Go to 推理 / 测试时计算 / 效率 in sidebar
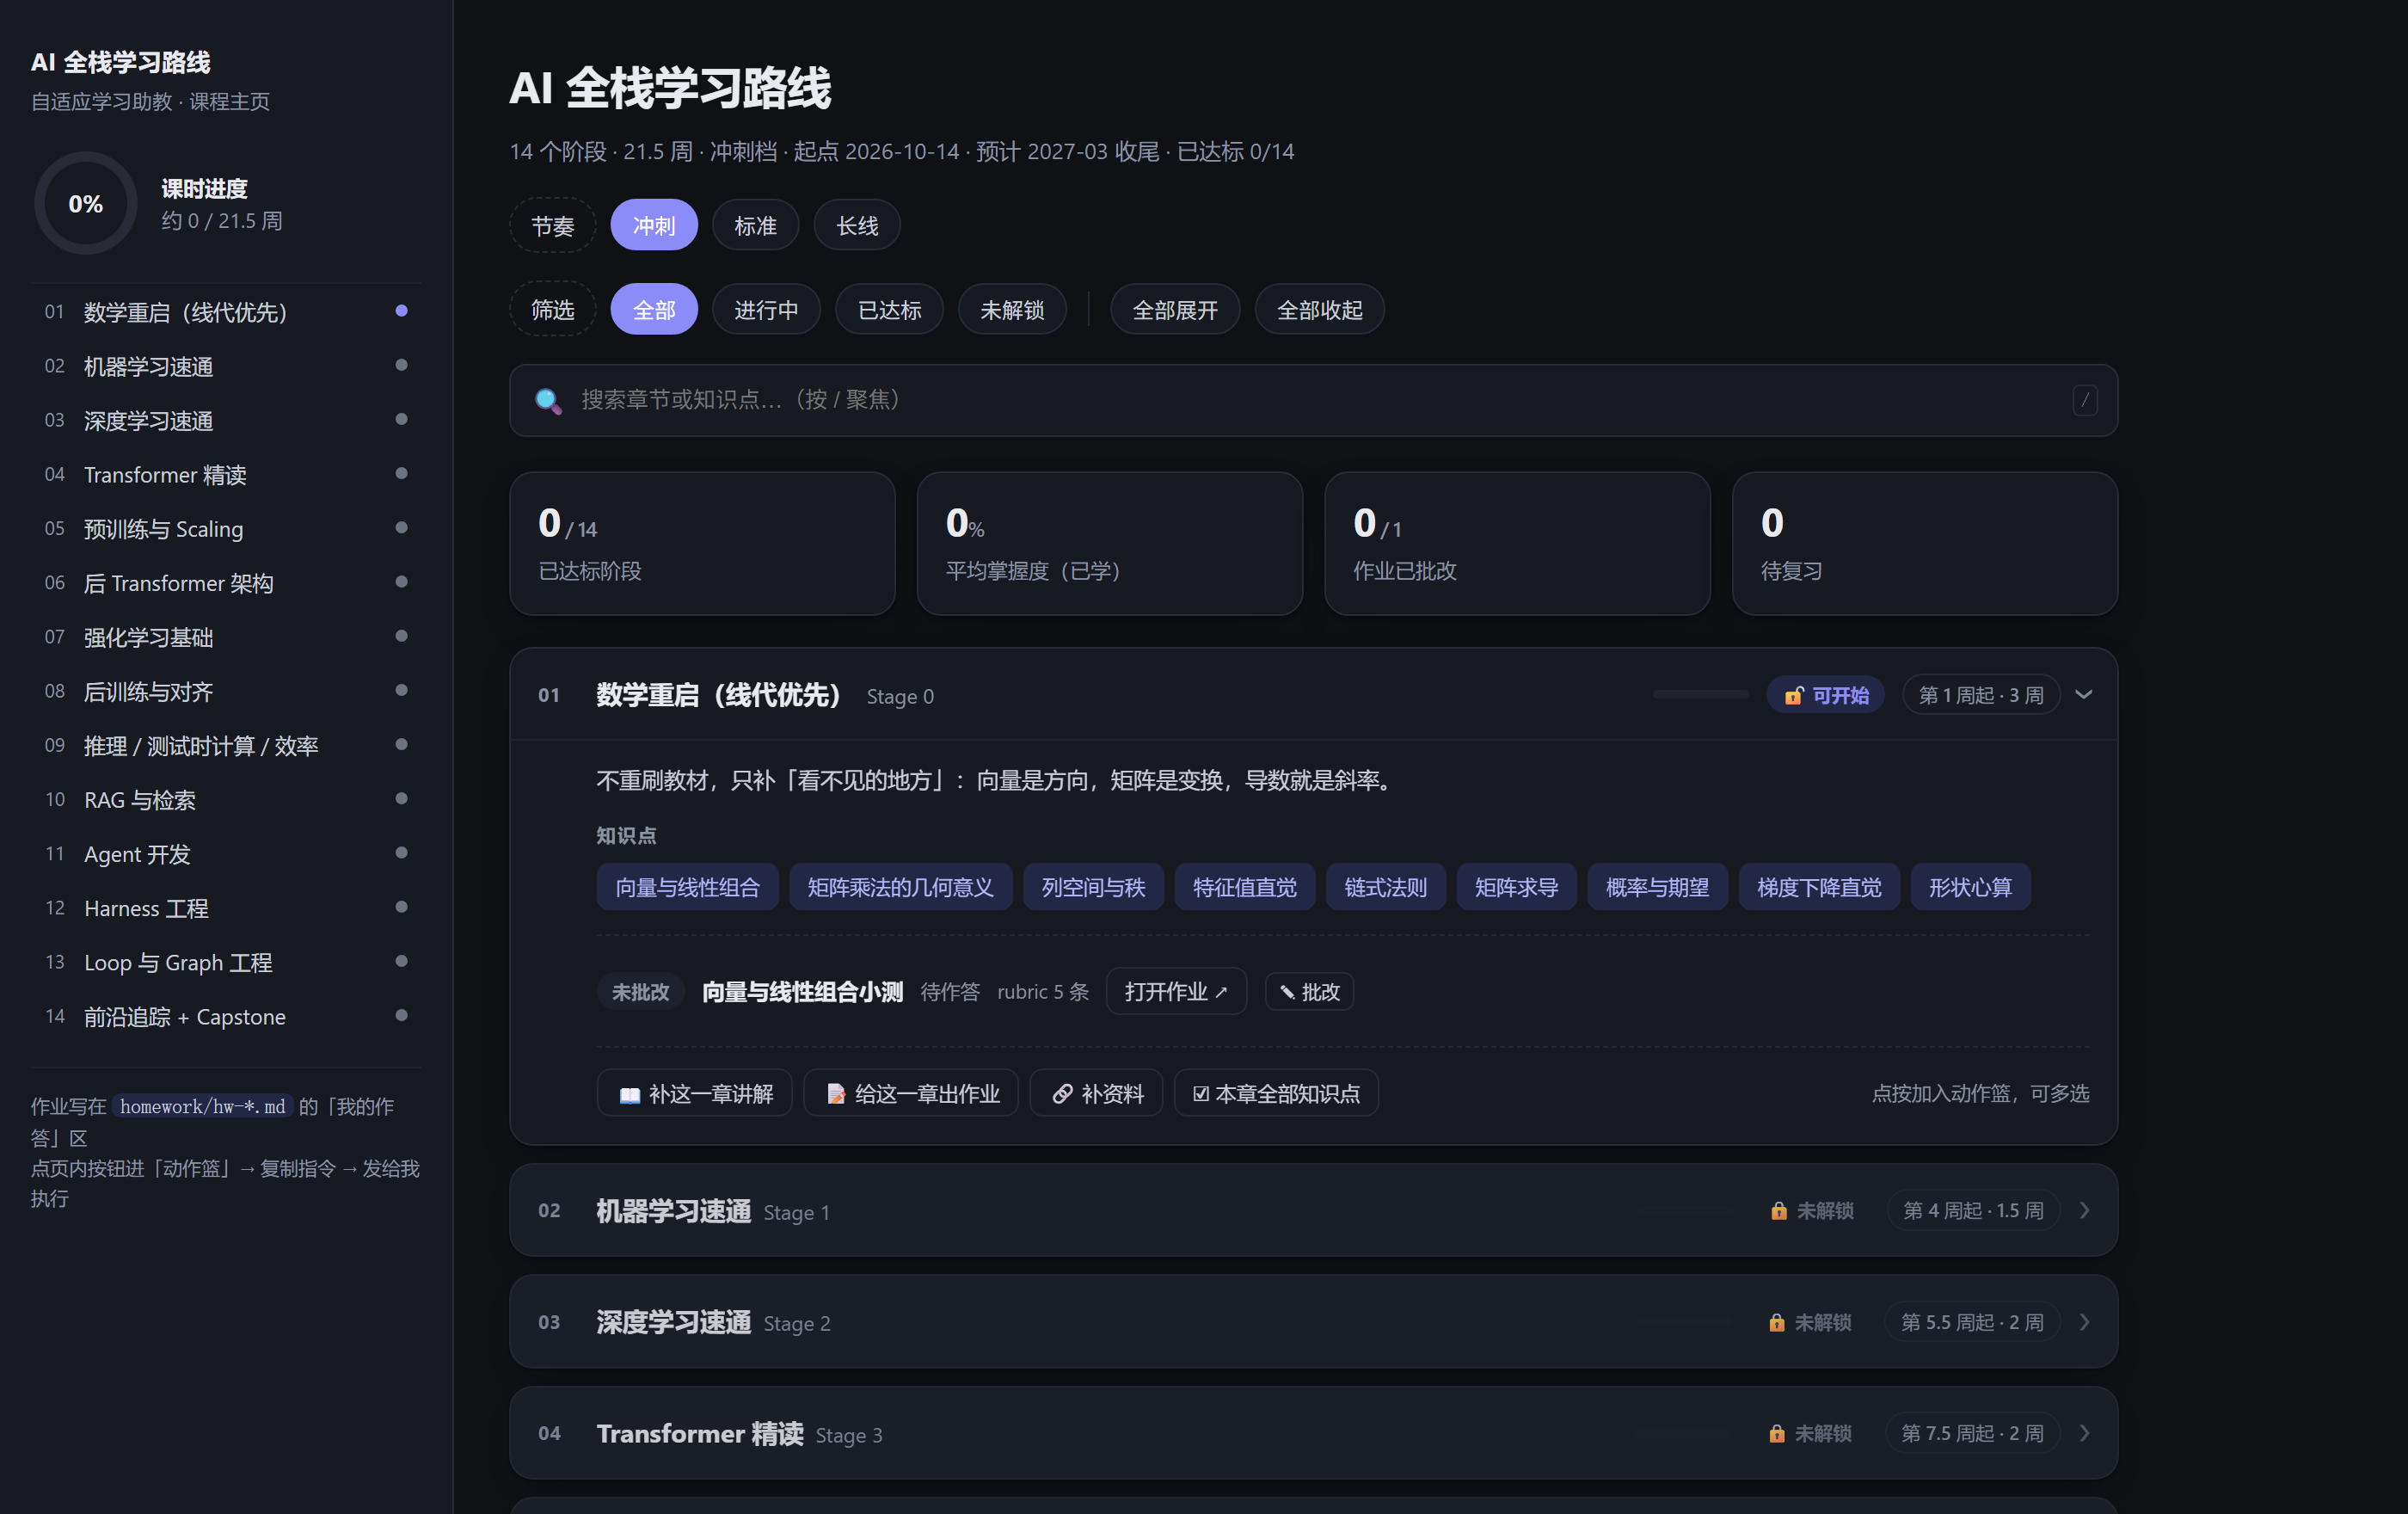 (x=226, y=746)
